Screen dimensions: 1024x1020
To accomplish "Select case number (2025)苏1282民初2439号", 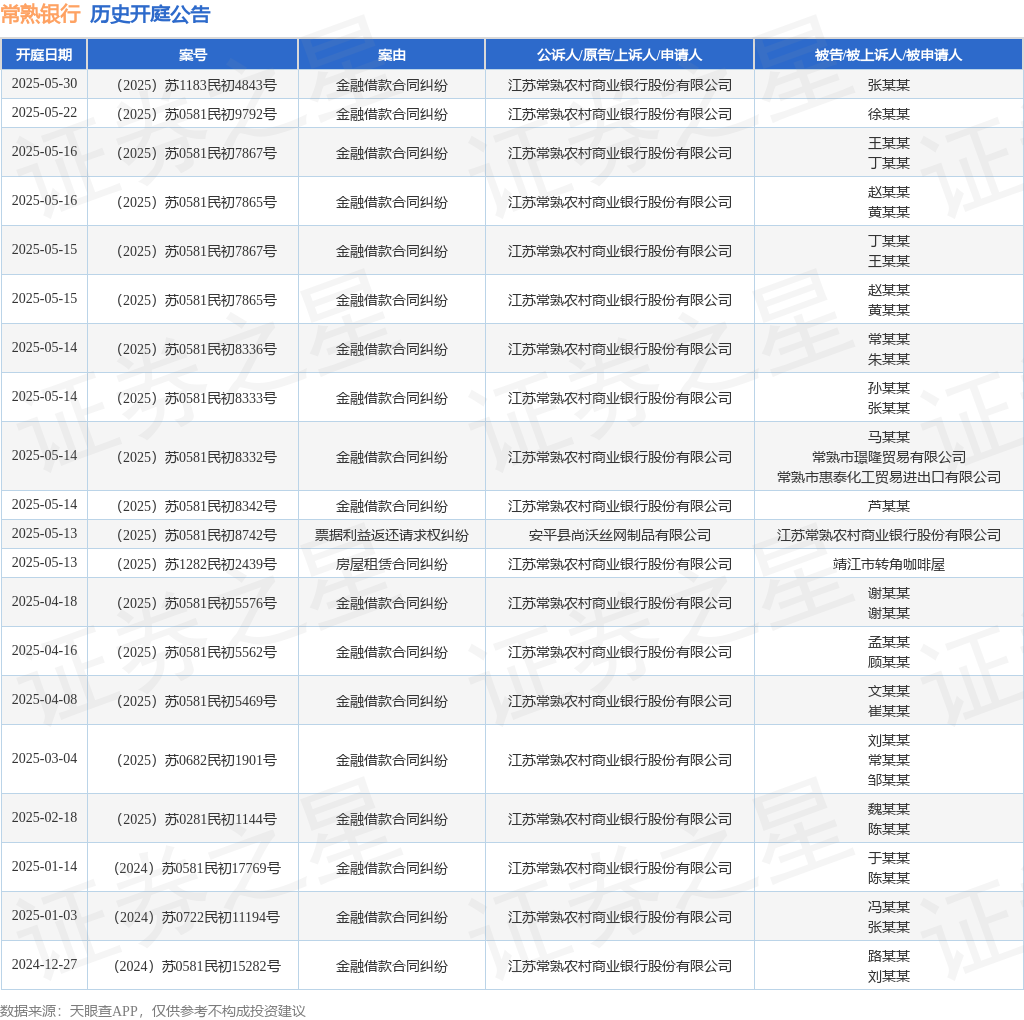I will [195, 564].
